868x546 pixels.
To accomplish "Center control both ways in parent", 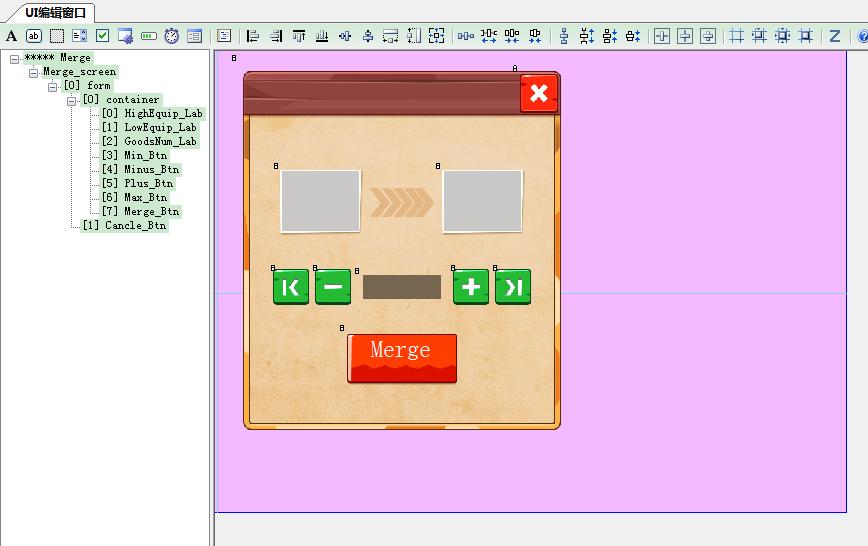I will tap(708, 36).
